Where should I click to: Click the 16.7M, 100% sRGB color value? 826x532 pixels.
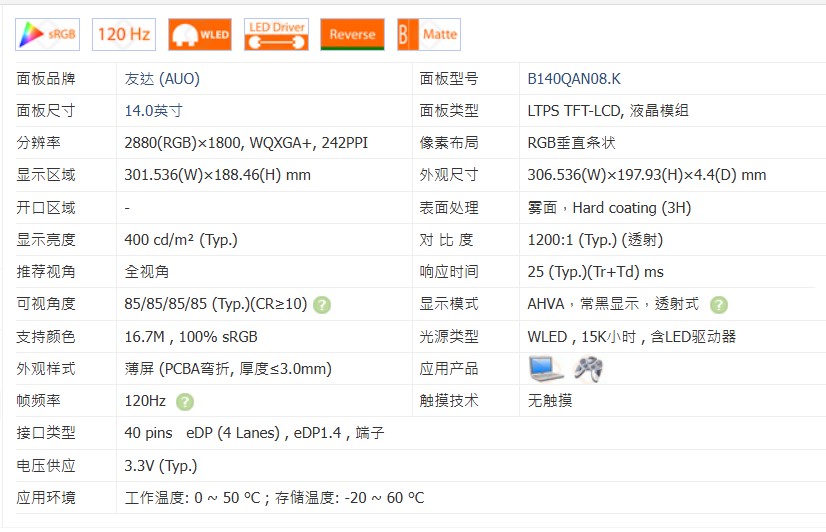click(x=190, y=337)
